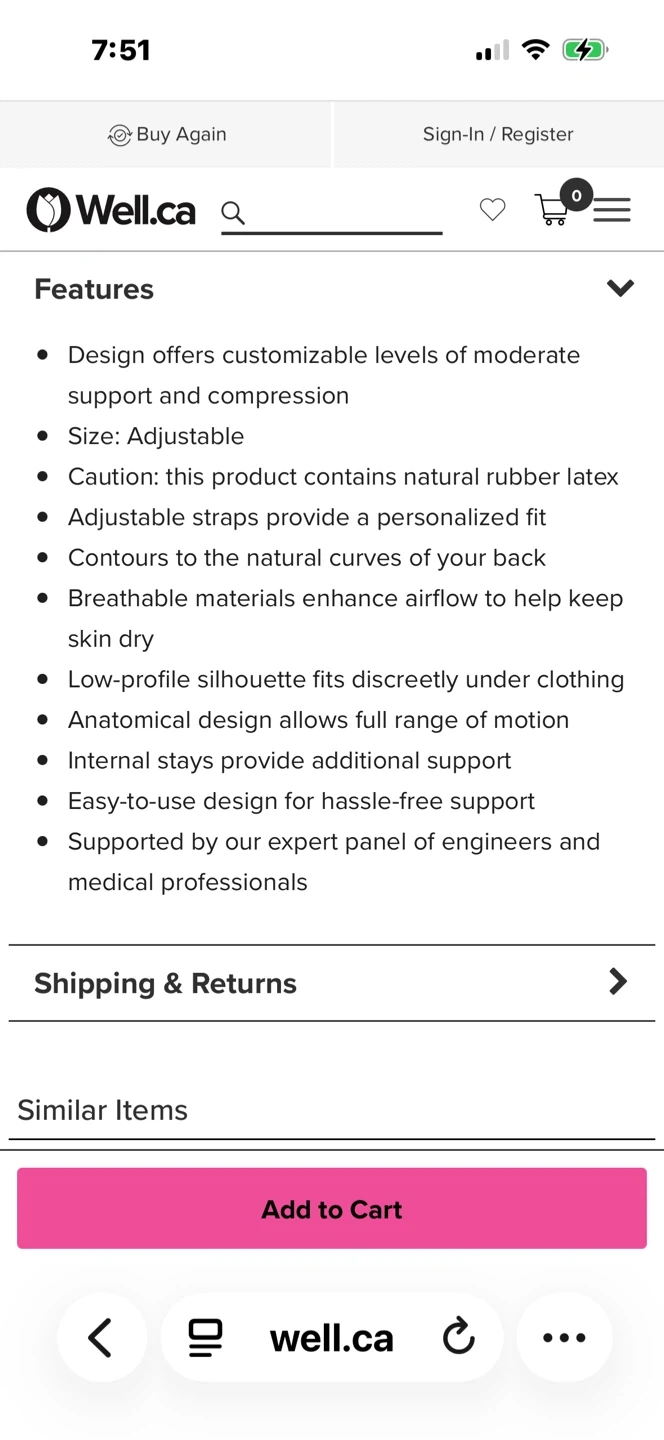Viewport: 664px width, 1440px height.
Task: Tap the cart item count badge
Action: pos(576,195)
